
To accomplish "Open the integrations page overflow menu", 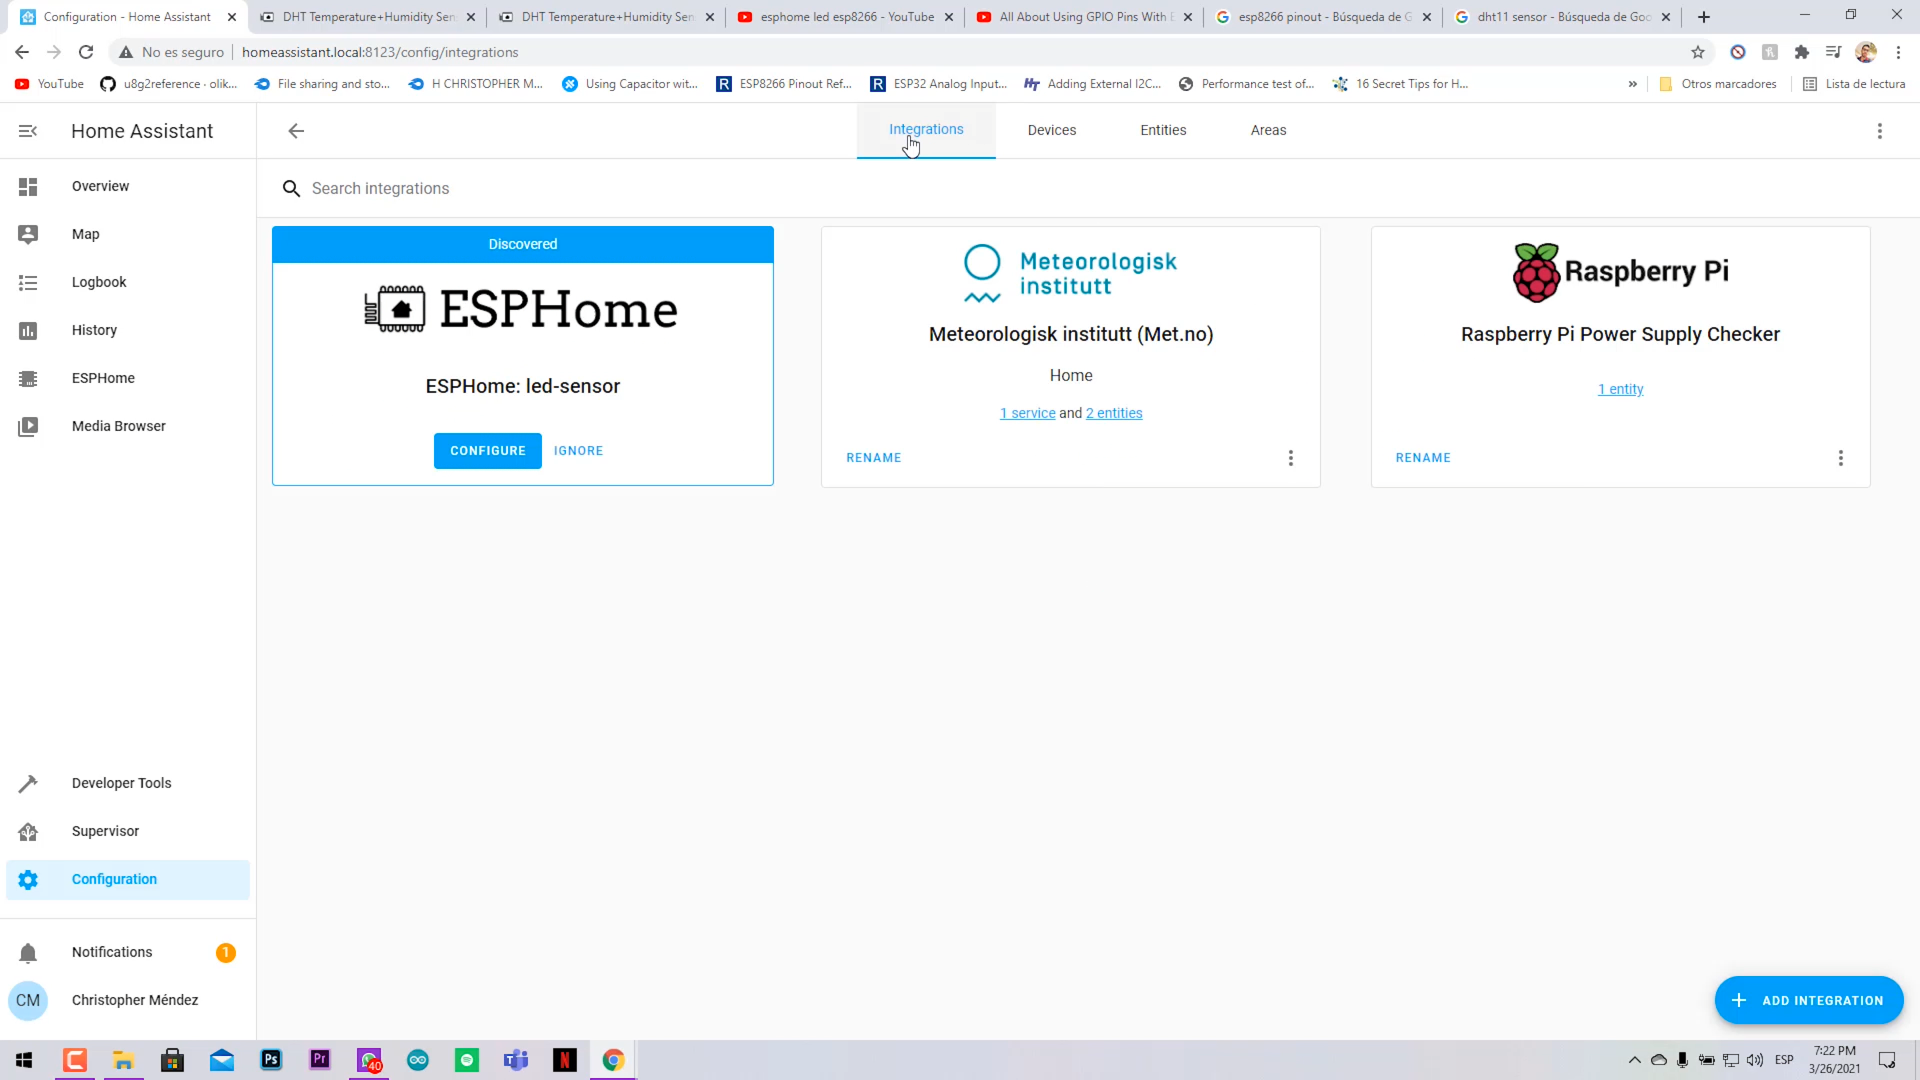I will click(x=1880, y=131).
